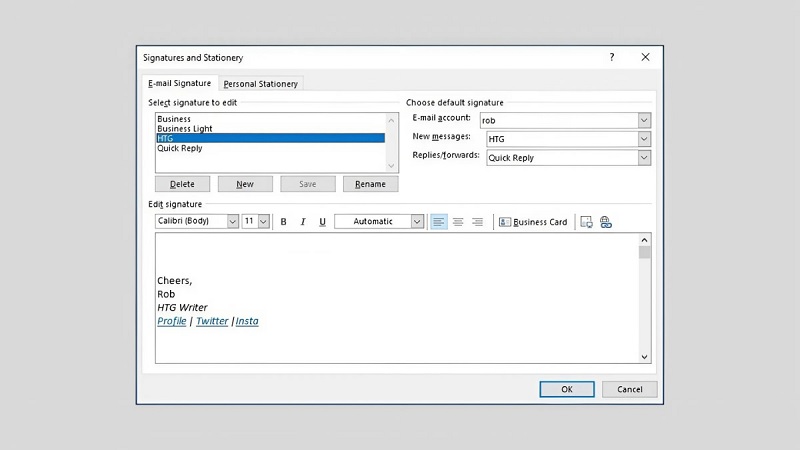Image resolution: width=800 pixels, height=450 pixels.
Task: Delete the selected signature
Action: pos(182,184)
